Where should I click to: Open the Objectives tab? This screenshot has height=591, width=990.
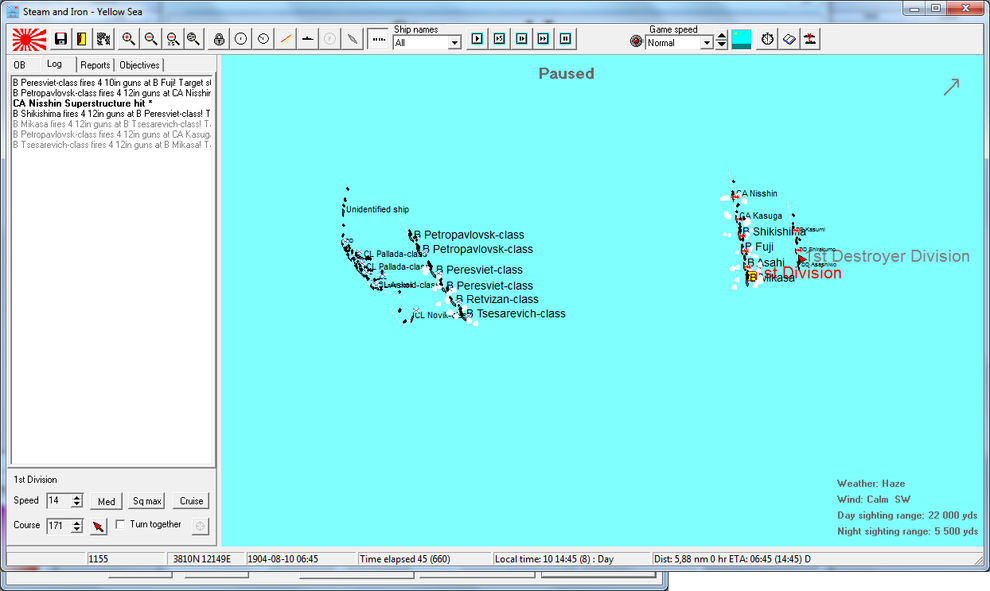[x=139, y=65]
